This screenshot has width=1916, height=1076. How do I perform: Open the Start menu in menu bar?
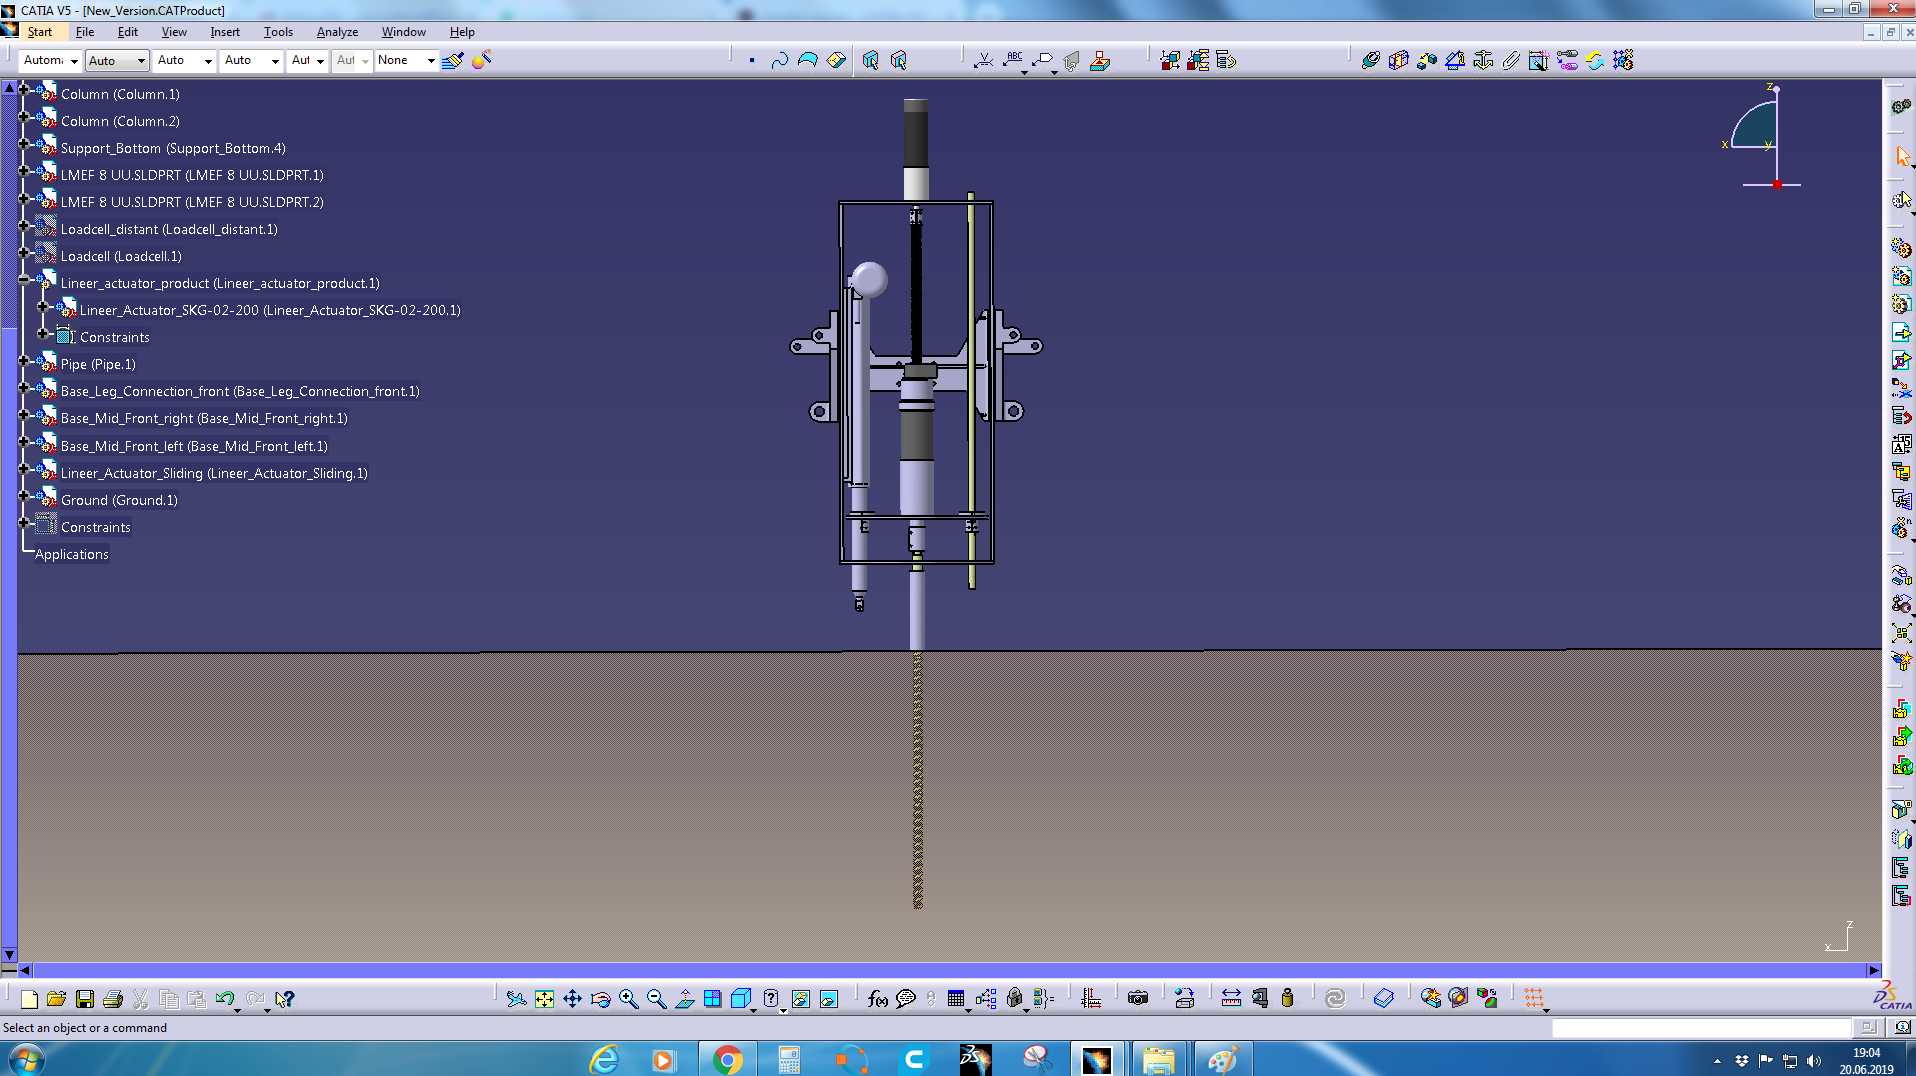coord(40,32)
